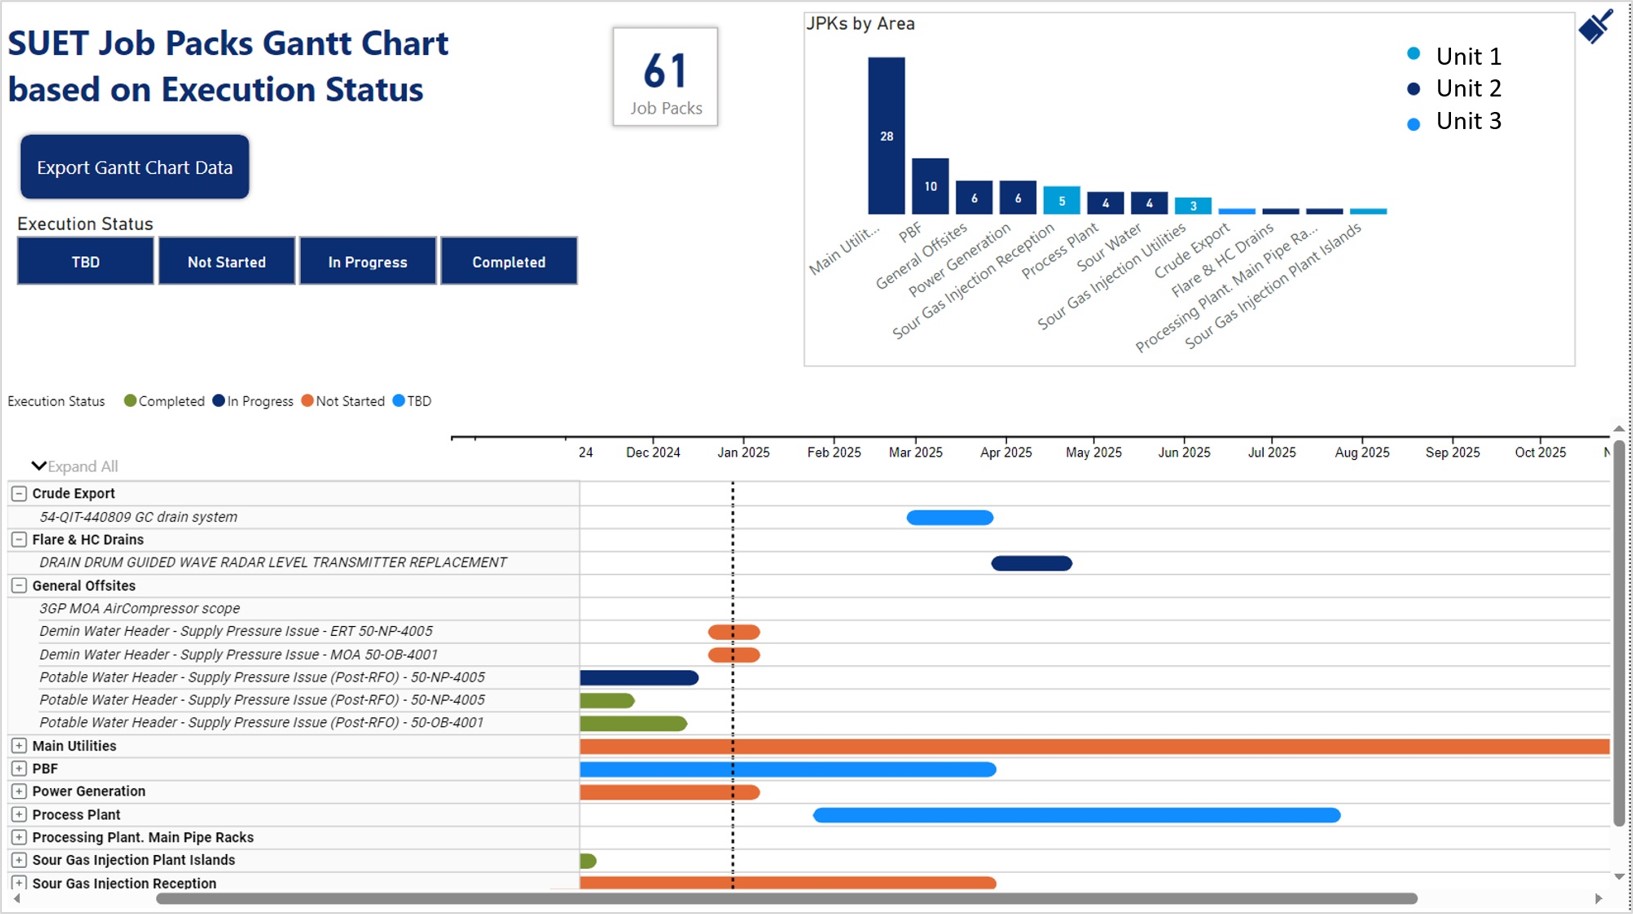The width and height of the screenshot is (1633, 914).
Task: Toggle the Not Started status filter
Action: tap(227, 261)
